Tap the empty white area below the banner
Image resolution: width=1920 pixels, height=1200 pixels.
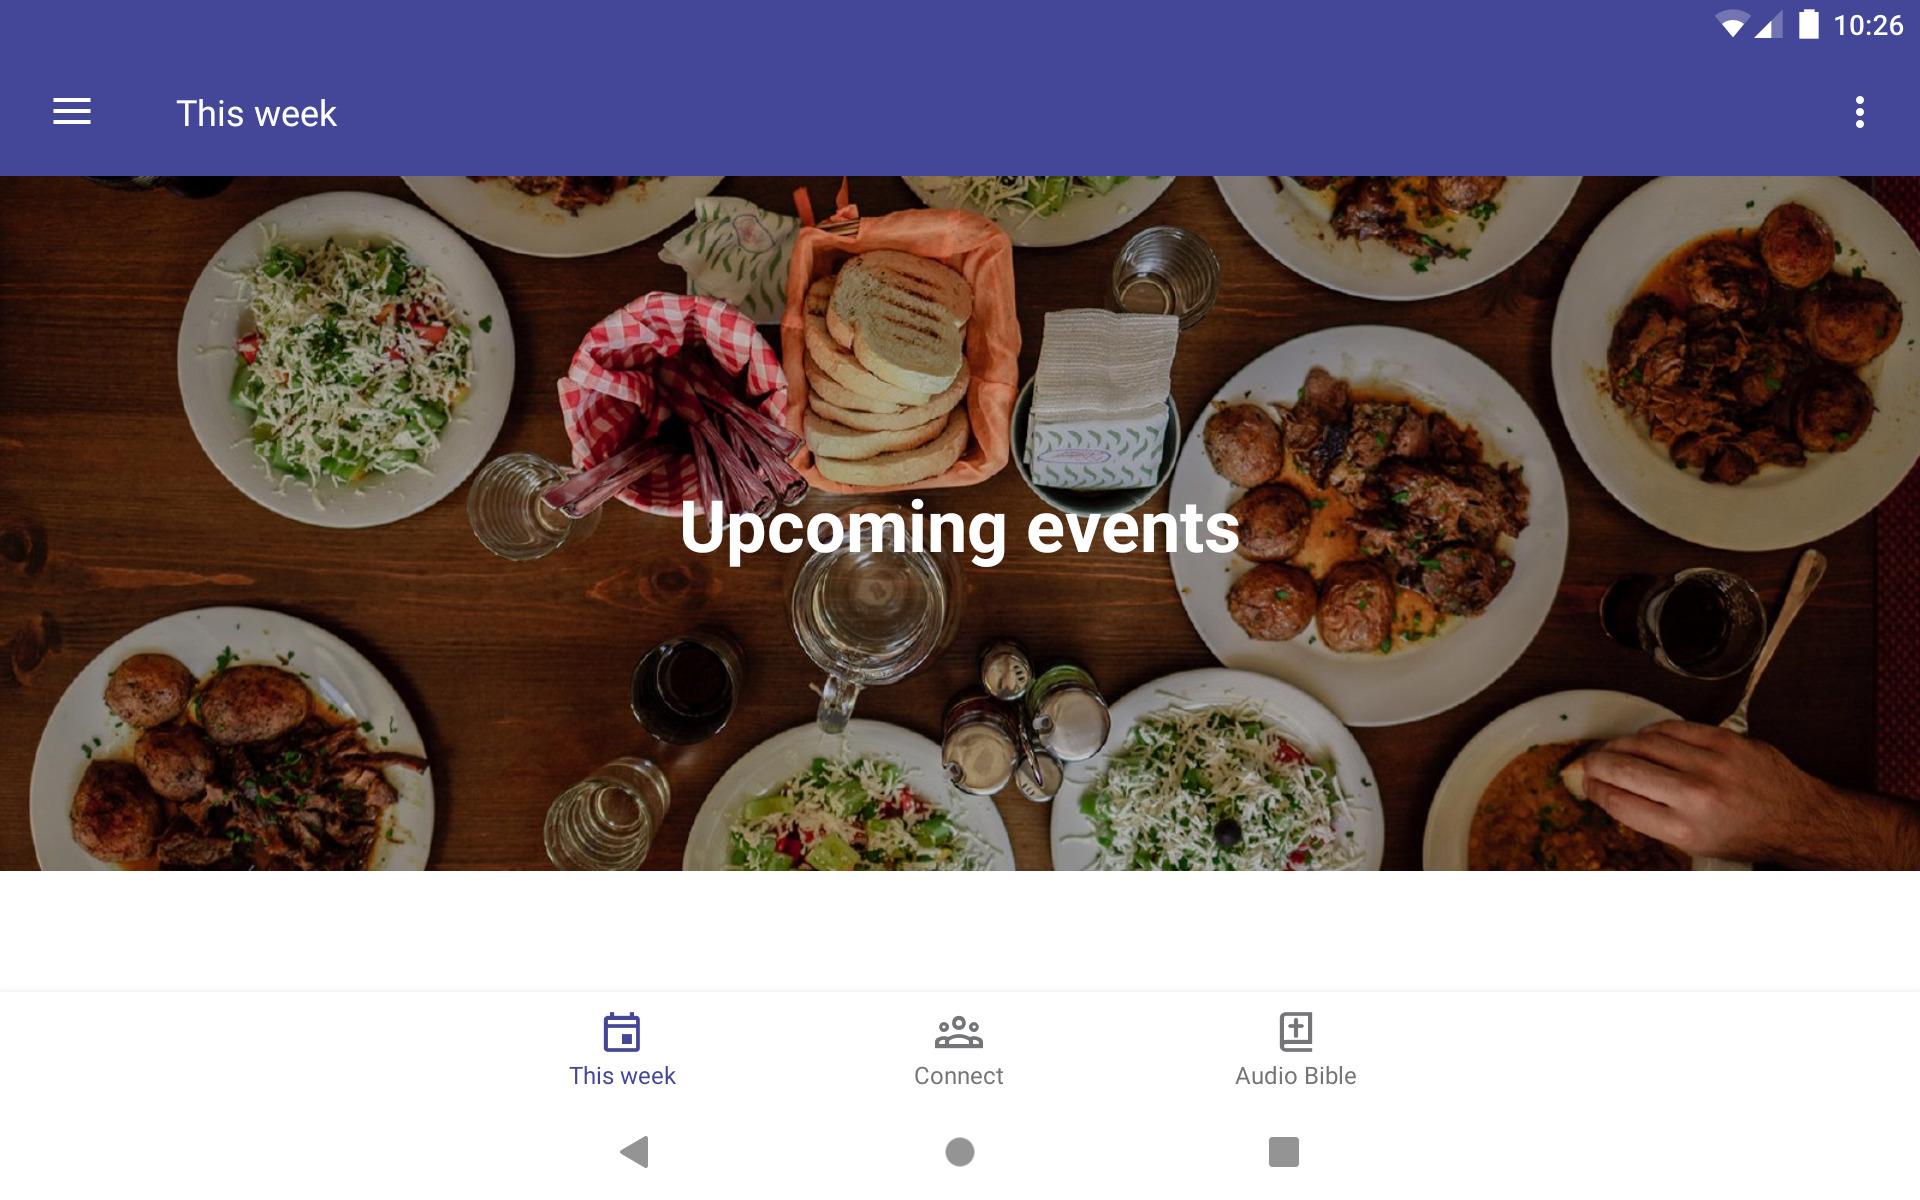960,930
